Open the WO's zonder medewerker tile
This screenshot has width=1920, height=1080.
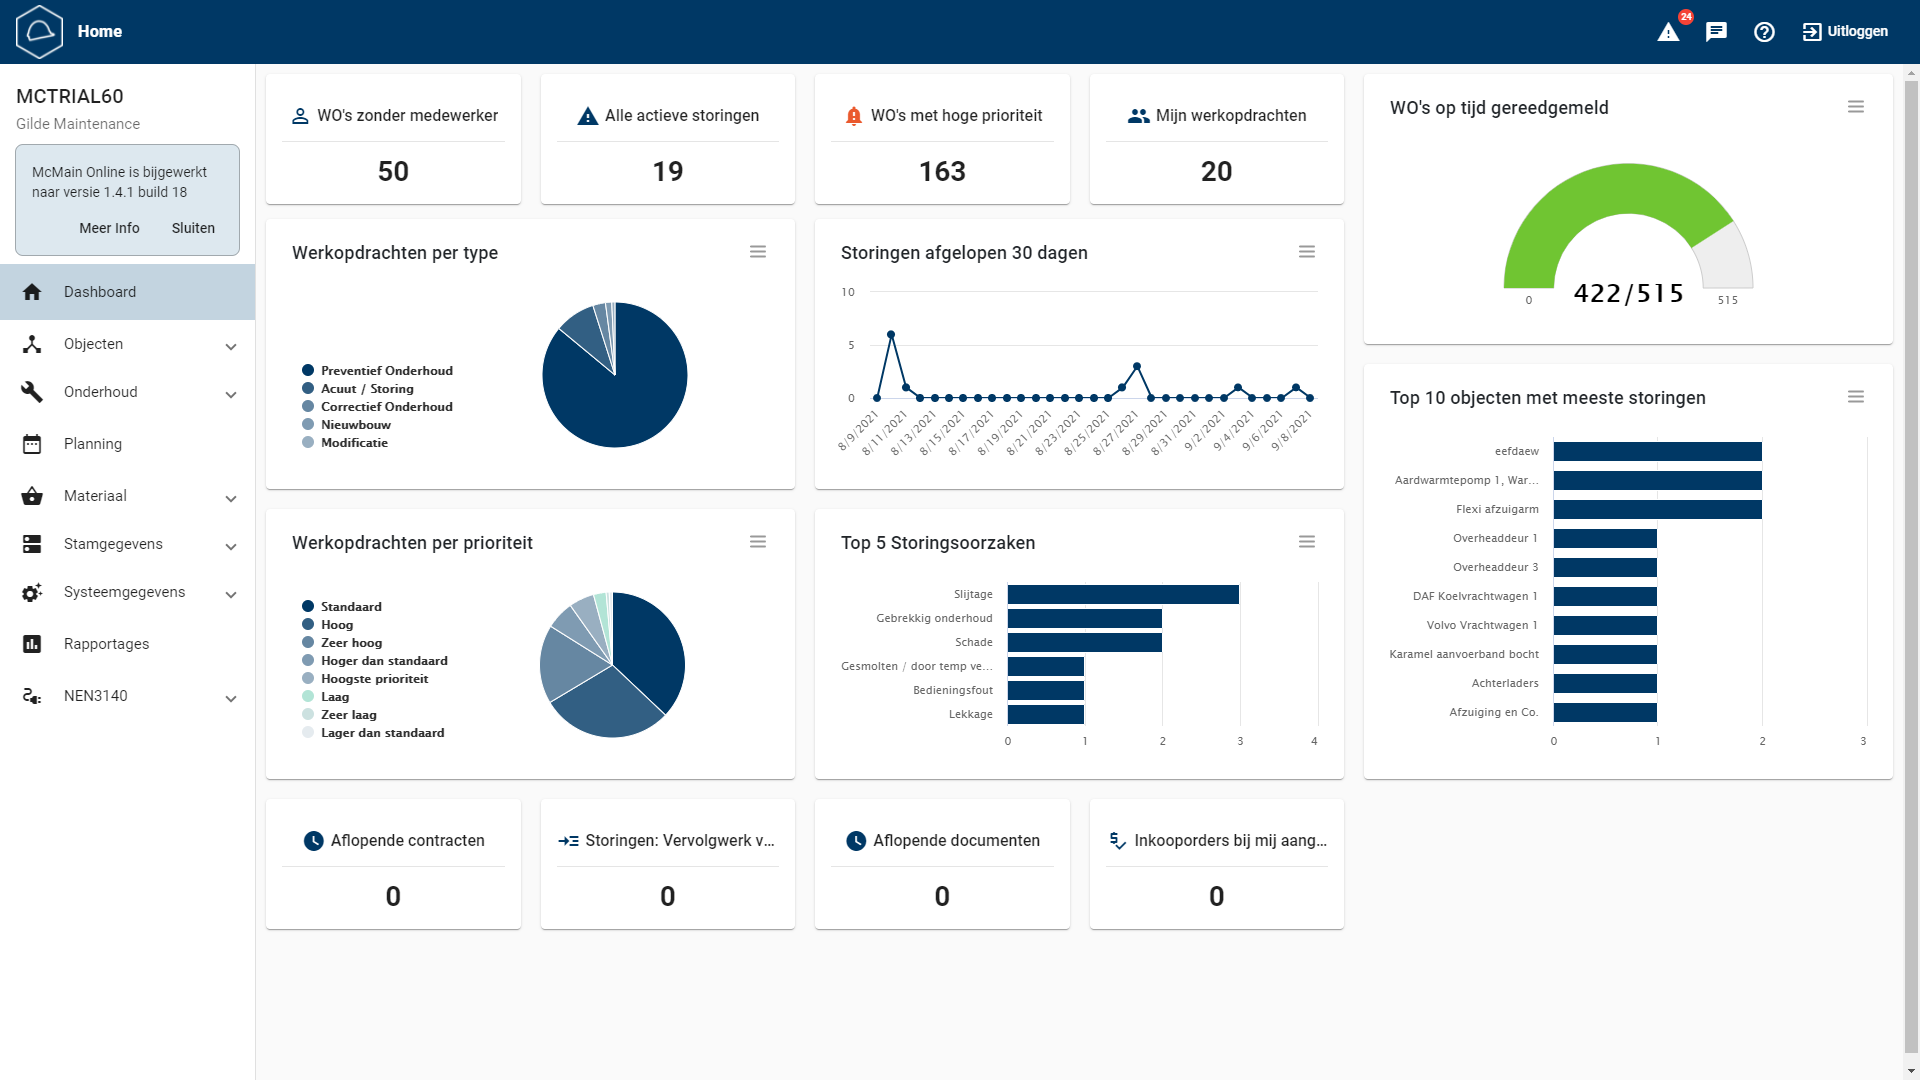[x=393, y=140]
